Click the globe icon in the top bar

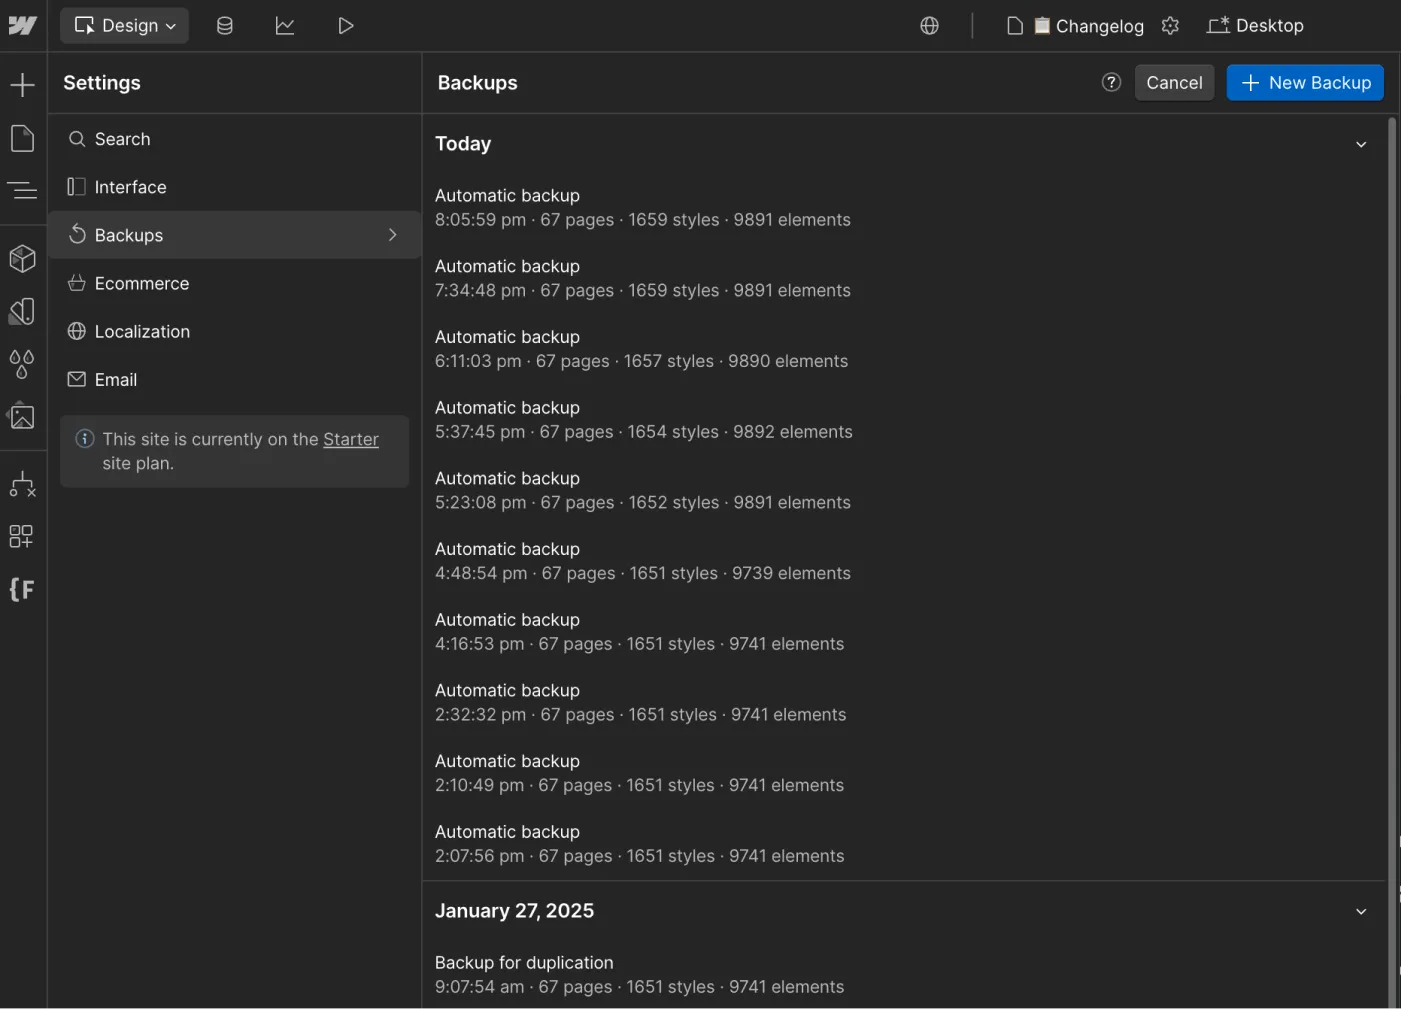point(929,25)
